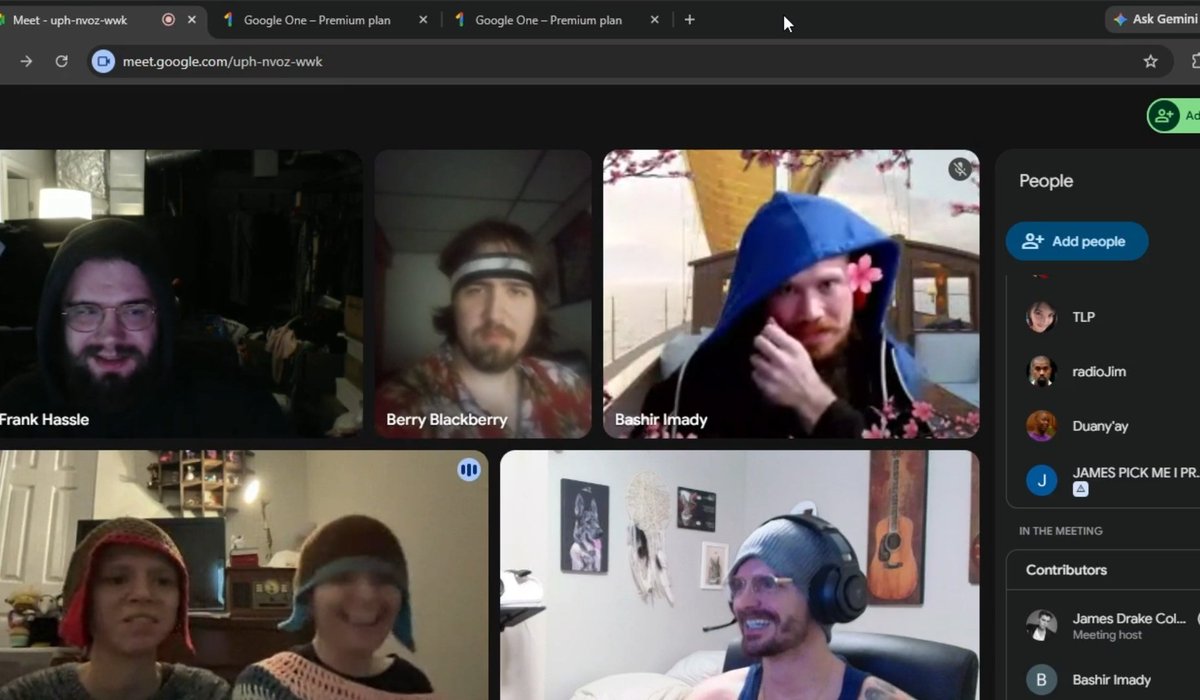Image resolution: width=1200 pixels, height=700 pixels.
Task: Click the Frank Hassle name label
Action: pyautogui.click(x=44, y=420)
